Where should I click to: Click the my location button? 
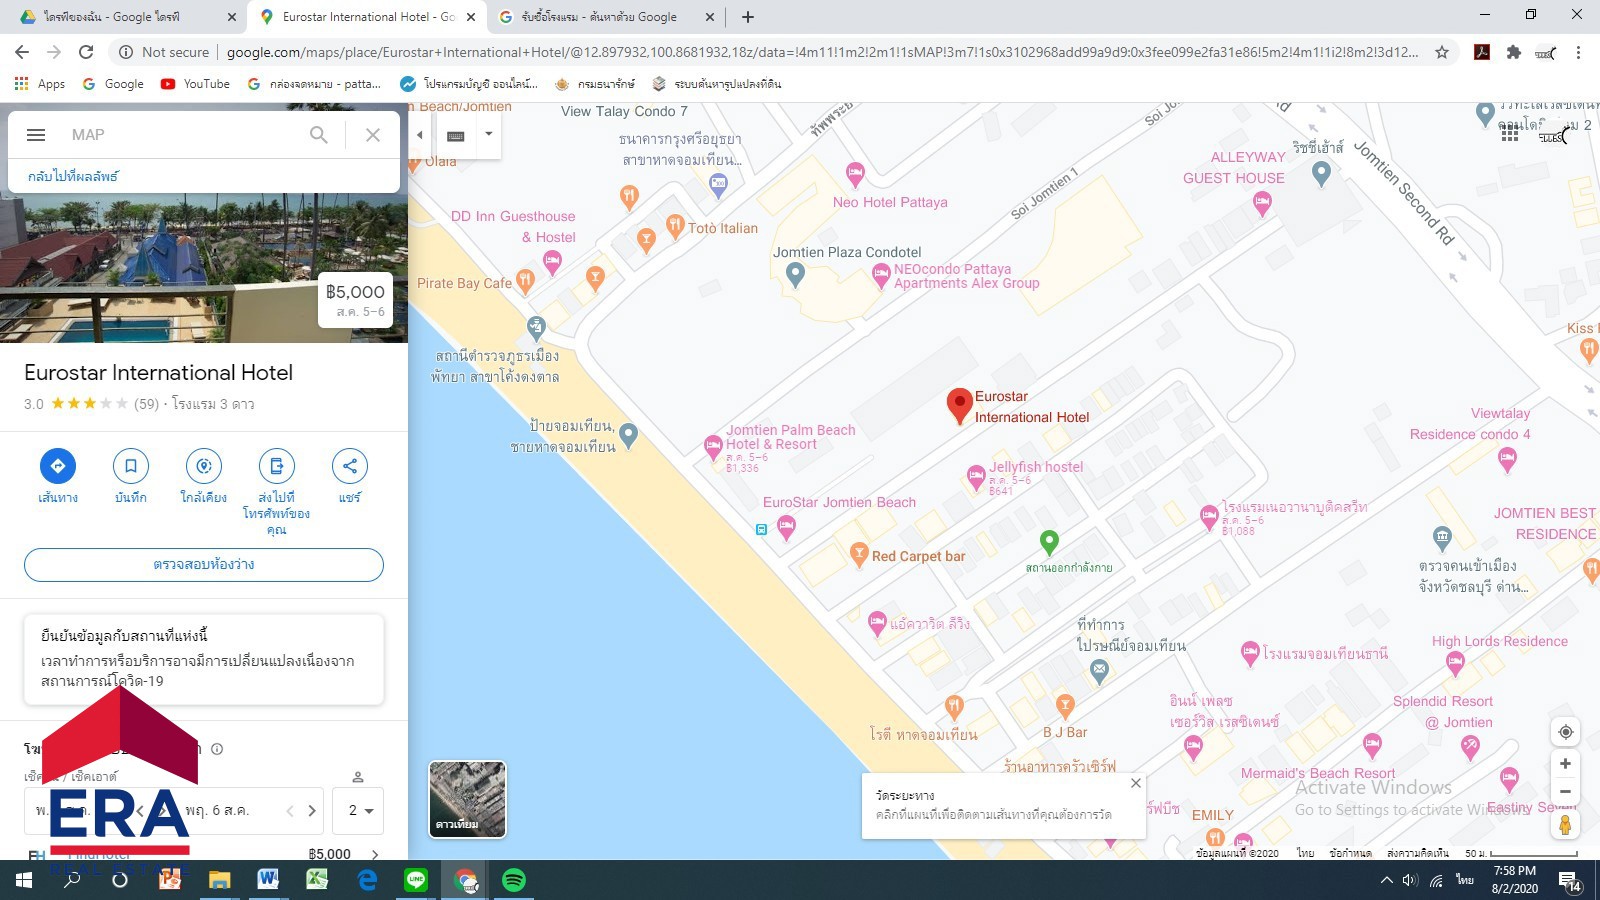pos(1566,732)
